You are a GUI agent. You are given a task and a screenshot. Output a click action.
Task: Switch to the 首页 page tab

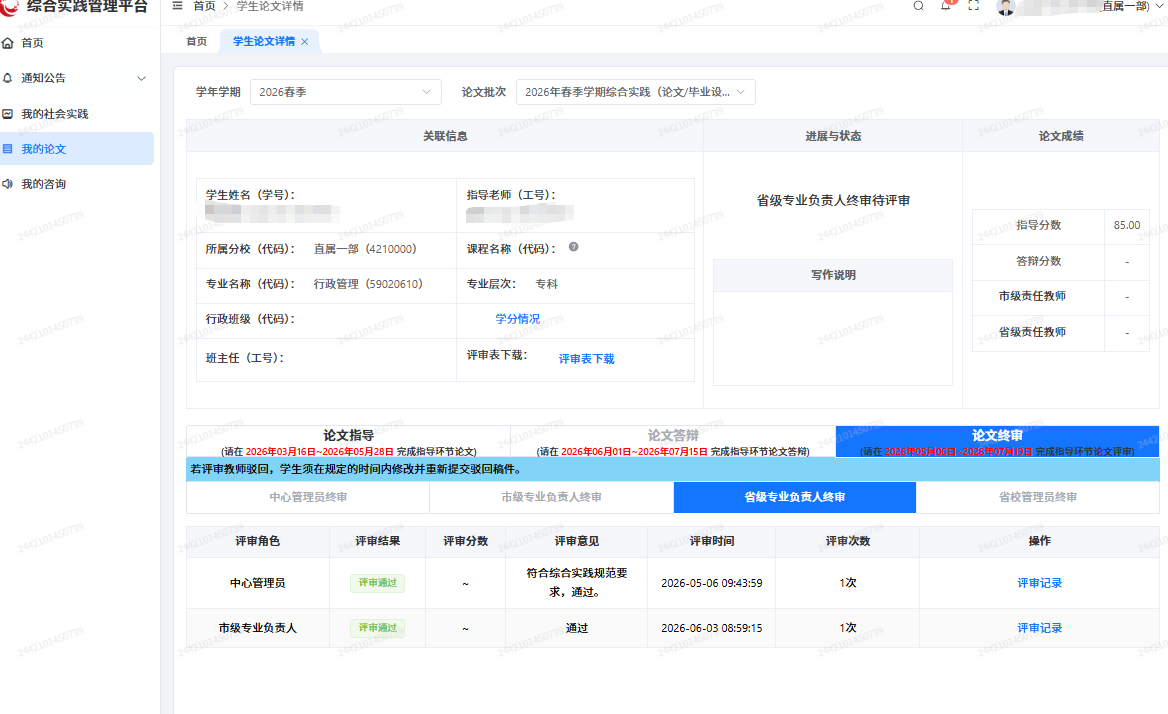pos(197,42)
